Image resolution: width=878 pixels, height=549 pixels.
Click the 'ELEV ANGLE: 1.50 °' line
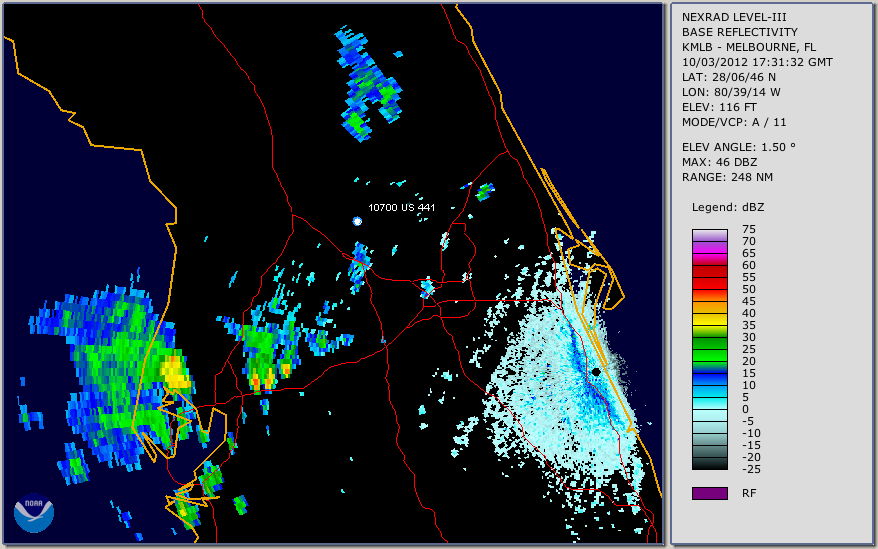738,147
